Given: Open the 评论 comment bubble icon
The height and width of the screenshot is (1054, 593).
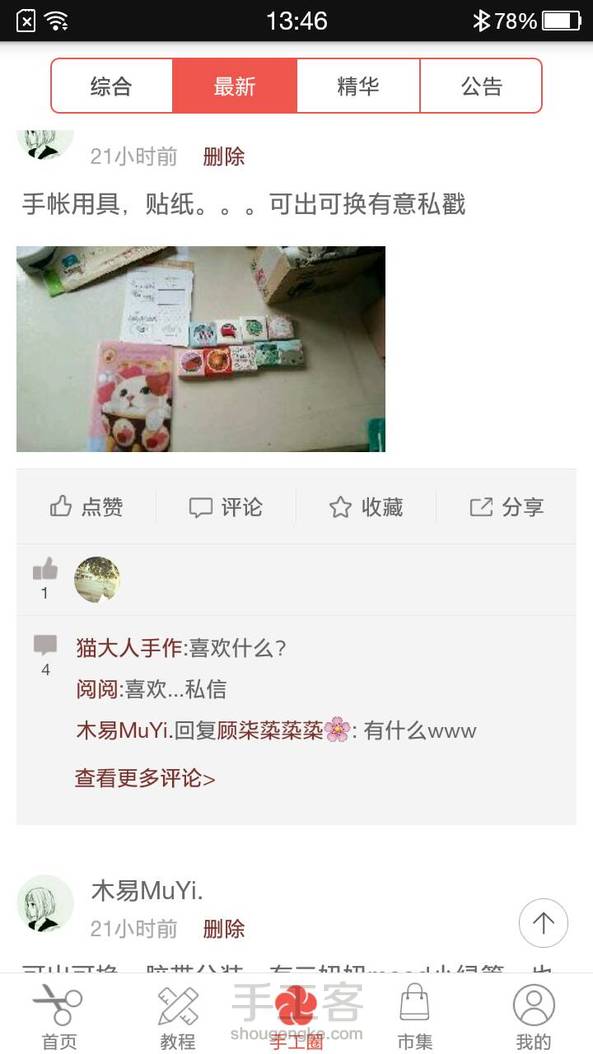Looking at the screenshot, I should [x=200, y=507].
